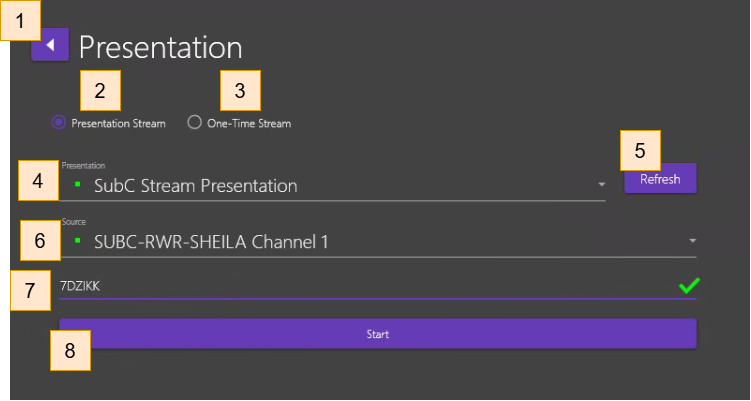Click the callout number 7 marker
The image size is (751, 401).
[x=28, y=291]
